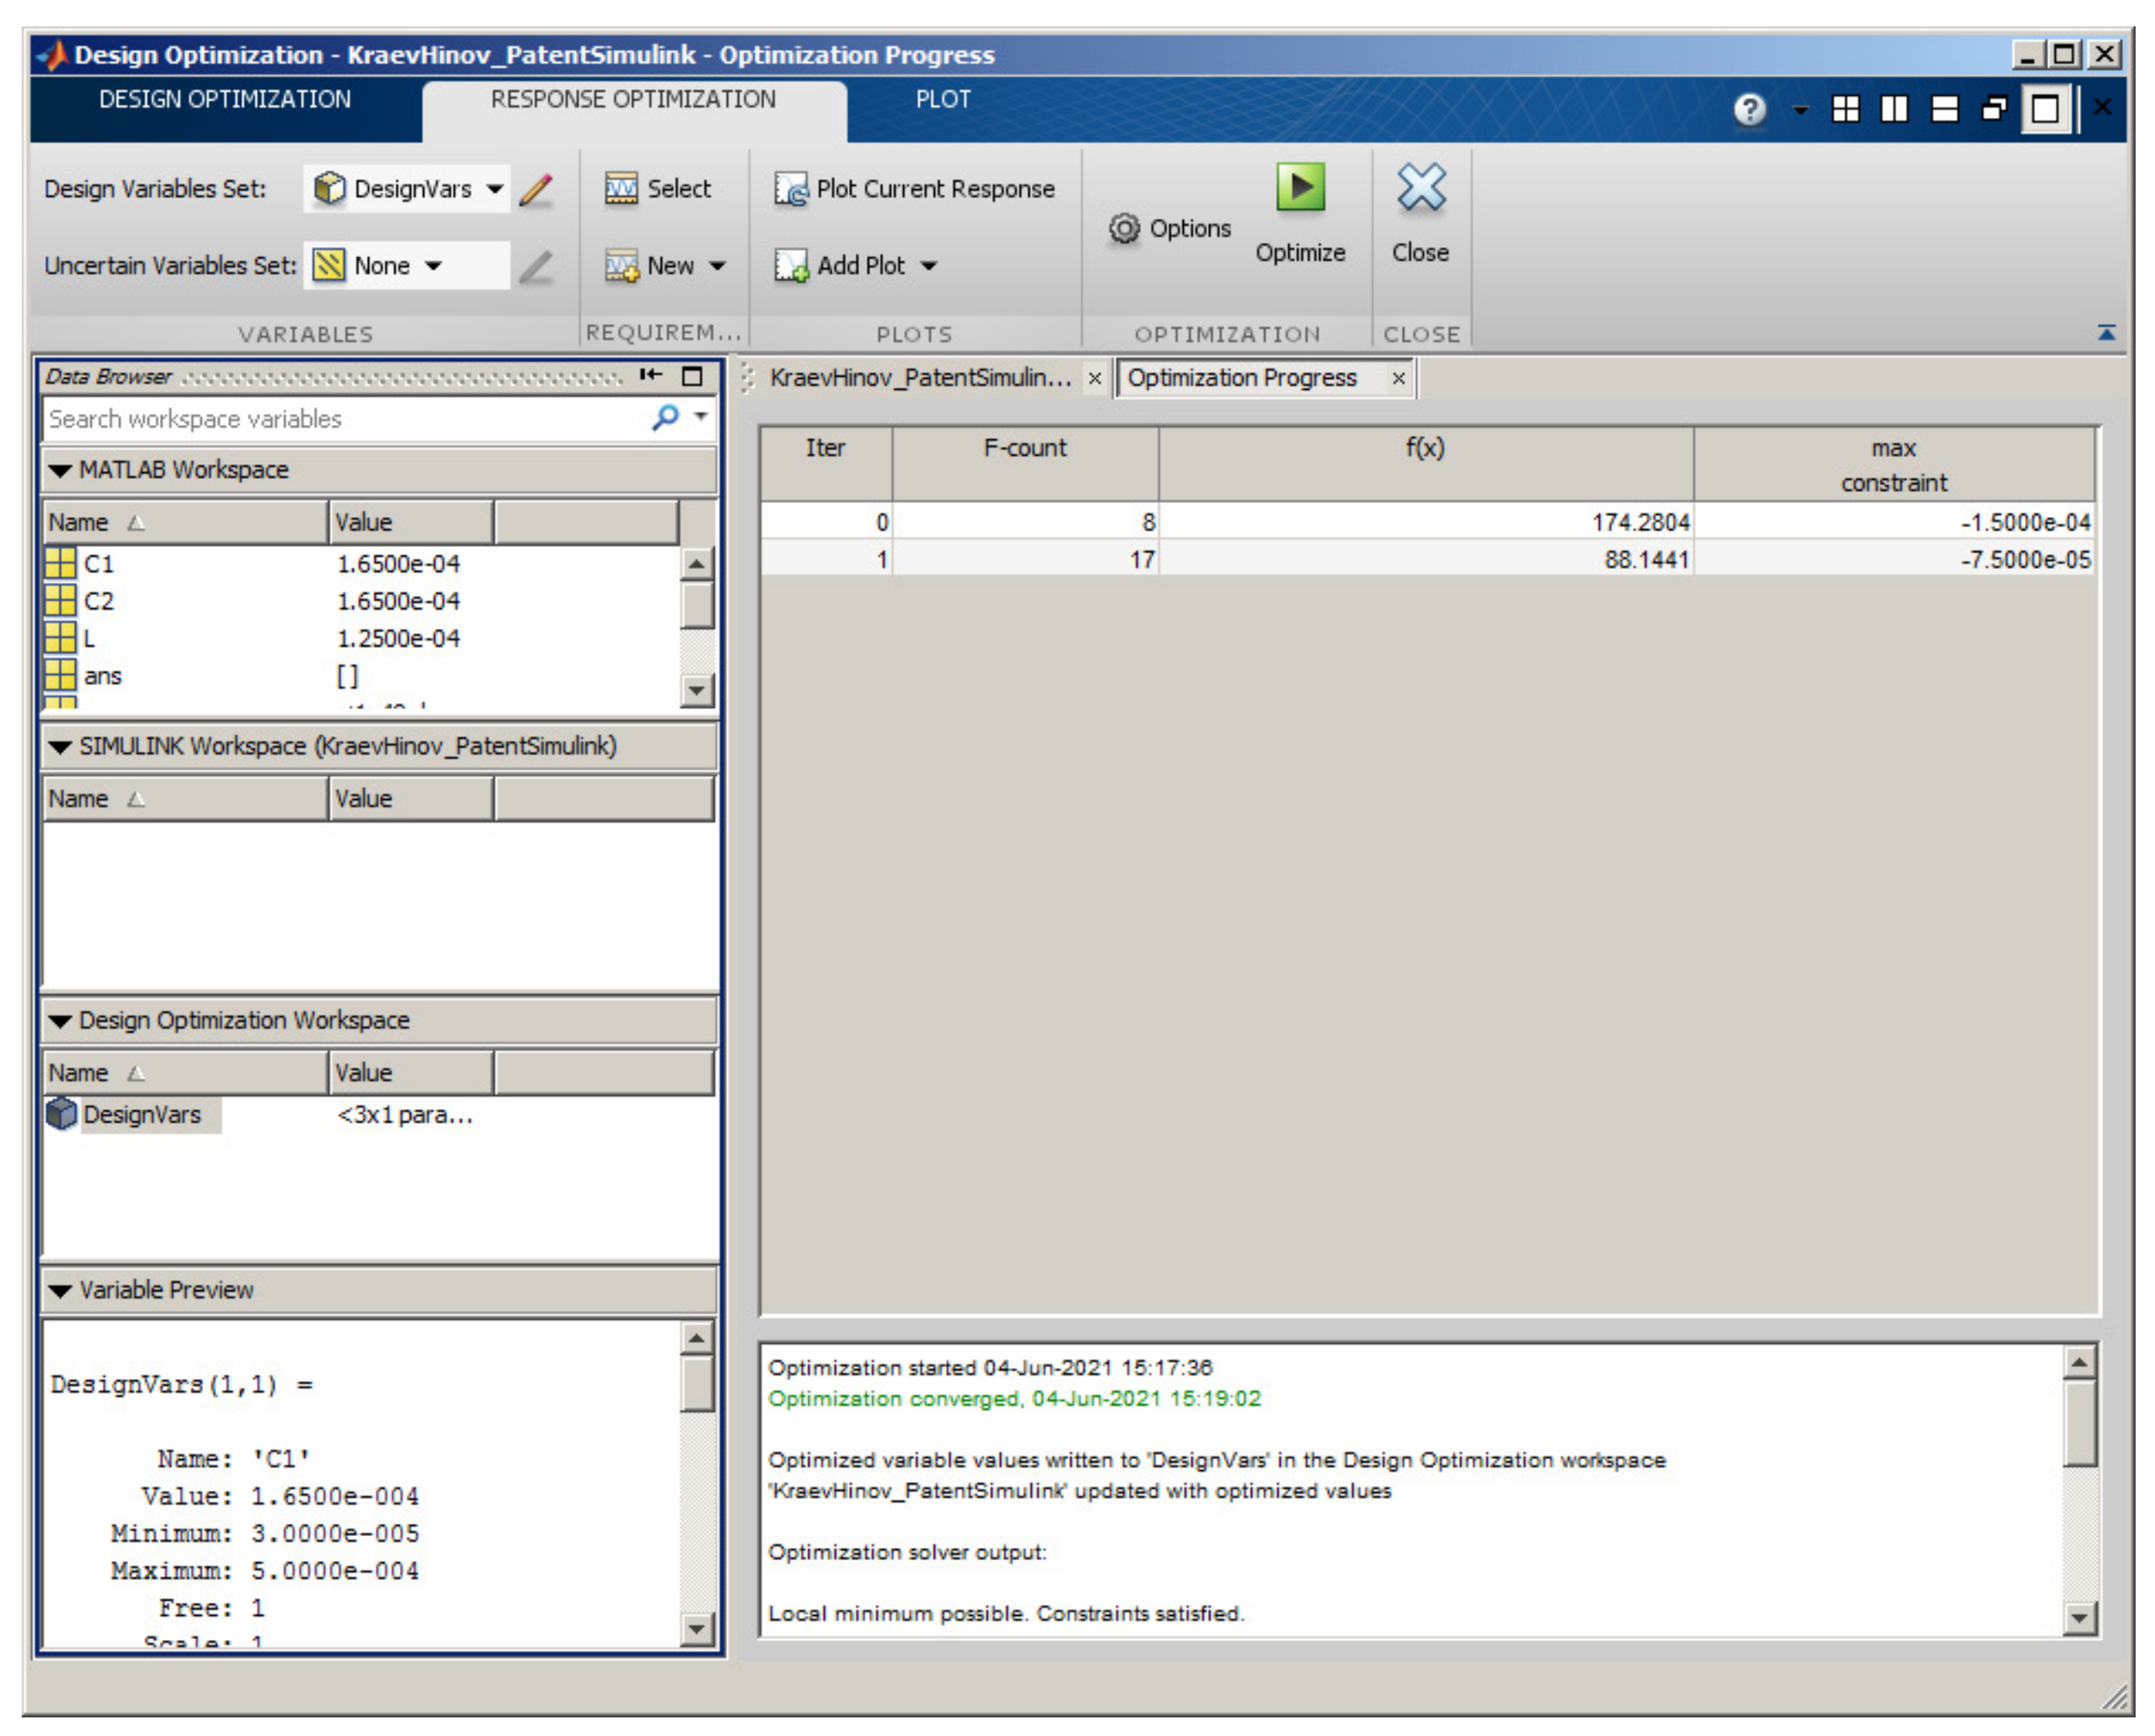Collapse the MATLAB Workspace section

60,470
